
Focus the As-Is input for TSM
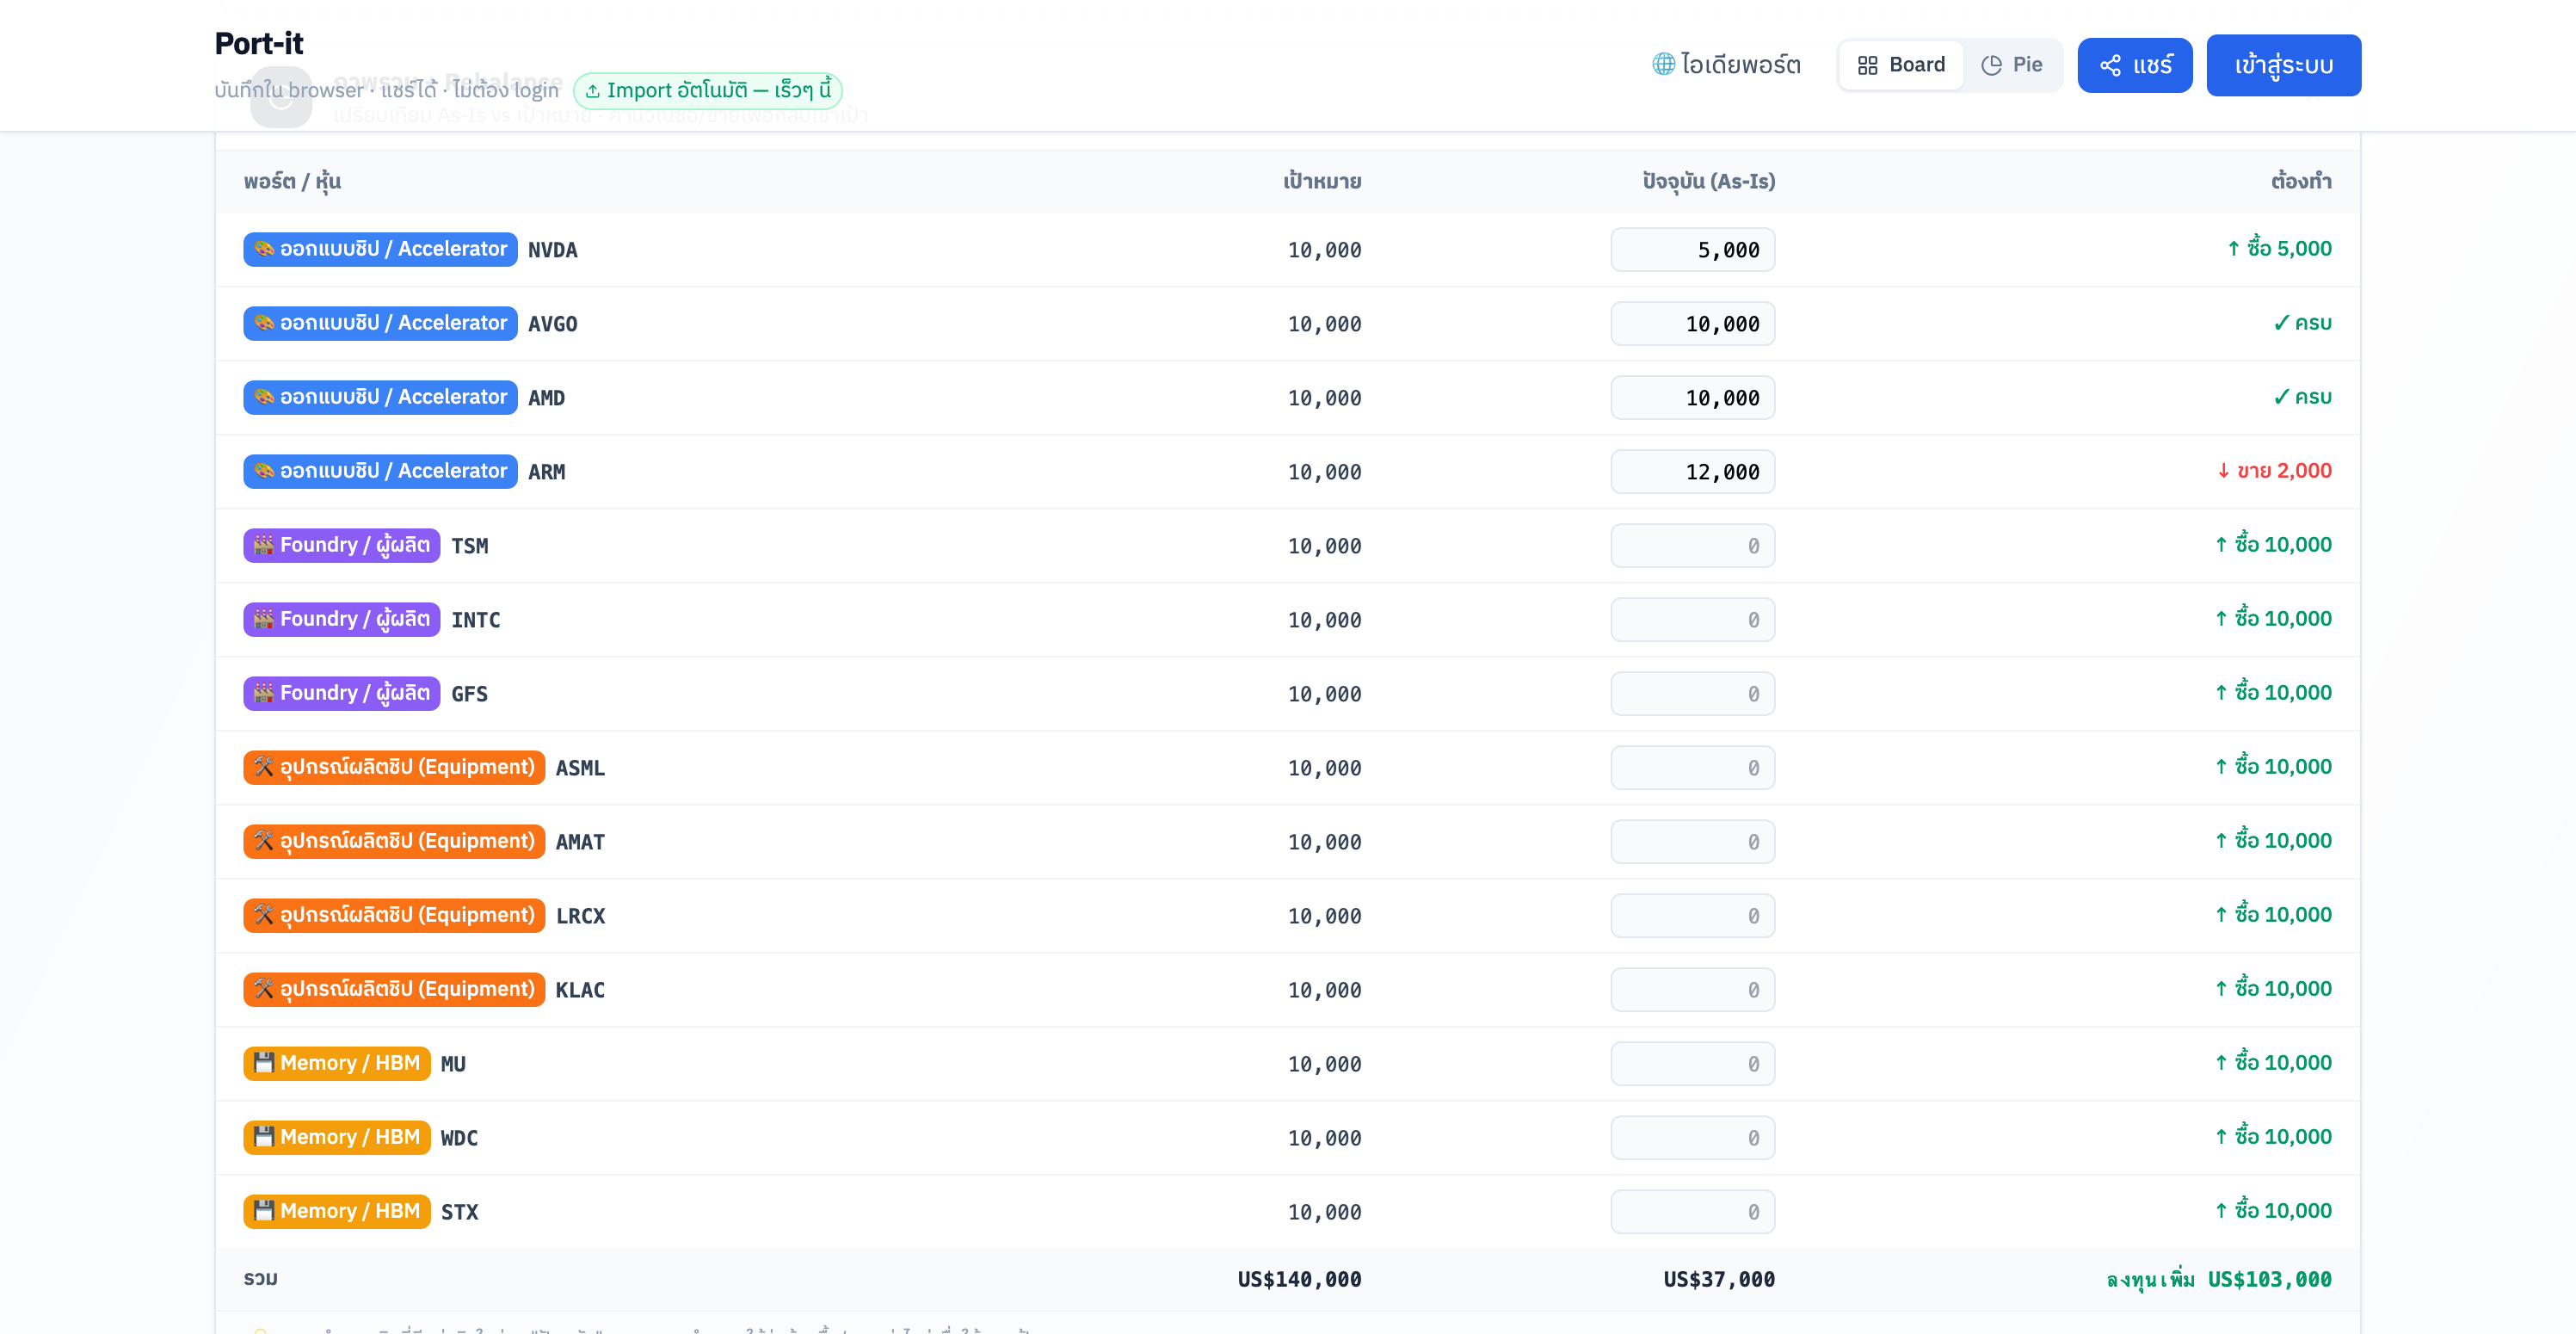point(1693,546)
